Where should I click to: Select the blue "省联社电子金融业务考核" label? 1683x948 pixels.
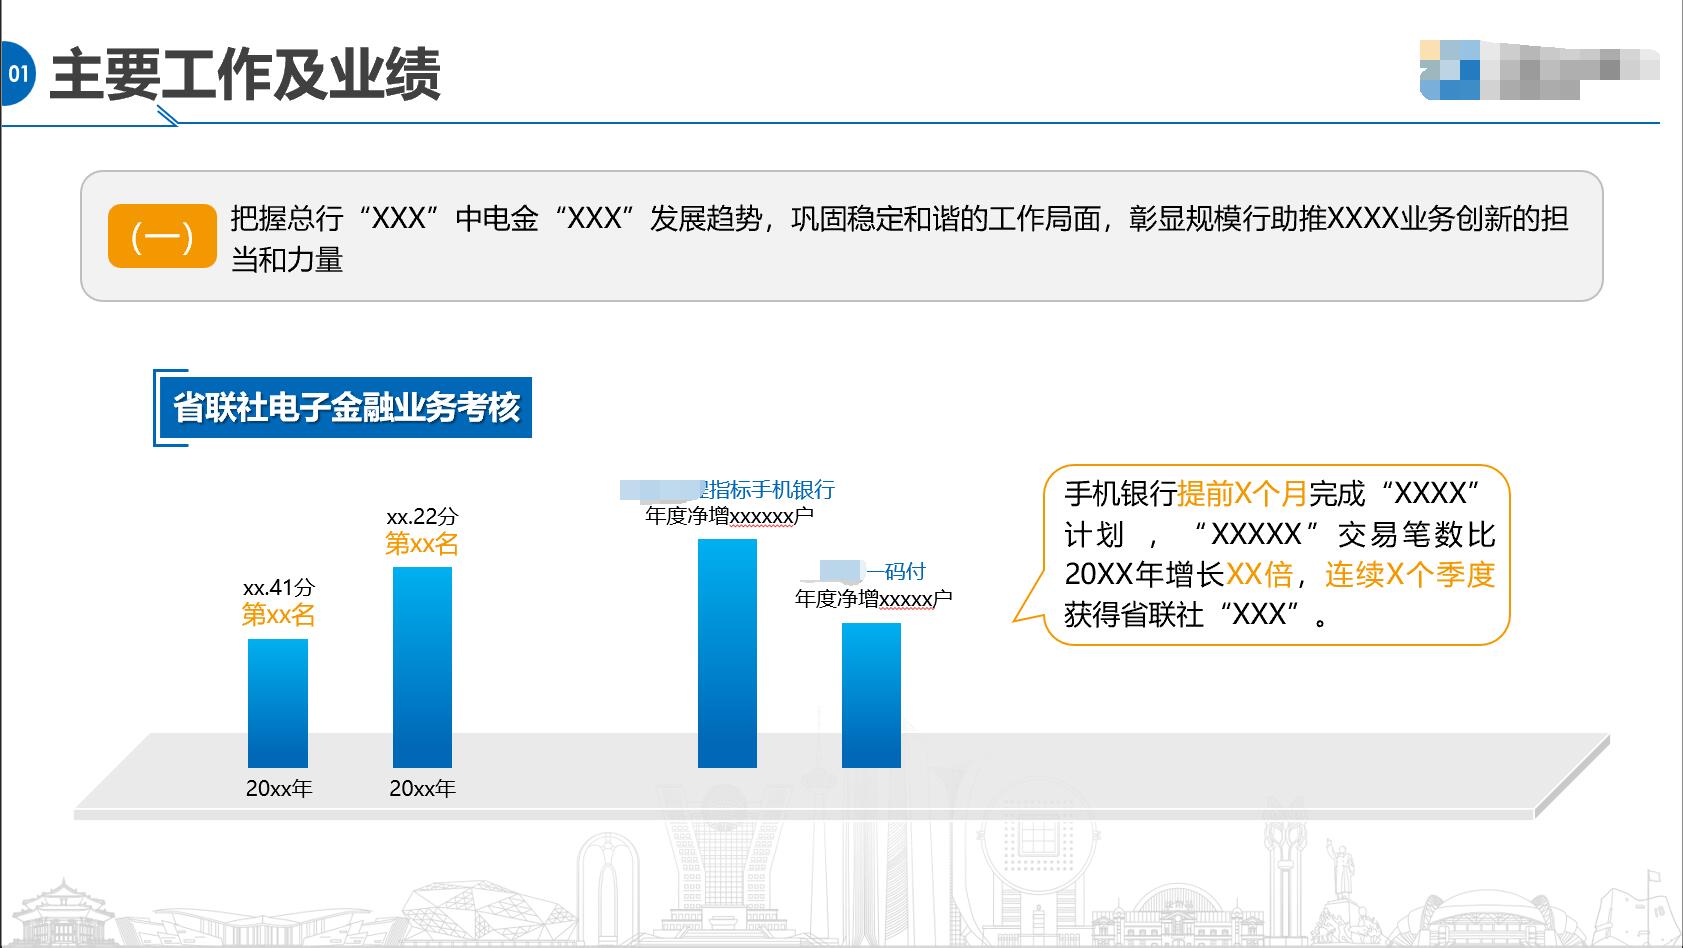pos(346,408)
